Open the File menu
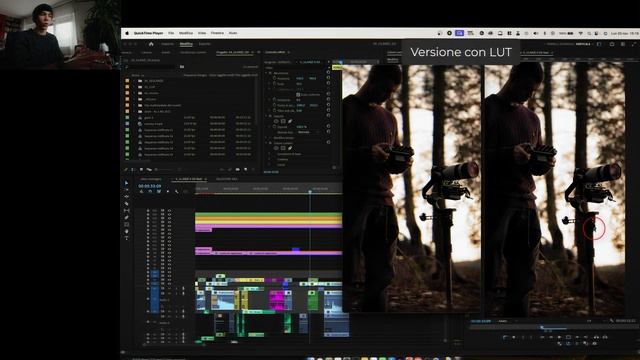Image resolution: width=640 pixels, height=360 pixels. 171,33
